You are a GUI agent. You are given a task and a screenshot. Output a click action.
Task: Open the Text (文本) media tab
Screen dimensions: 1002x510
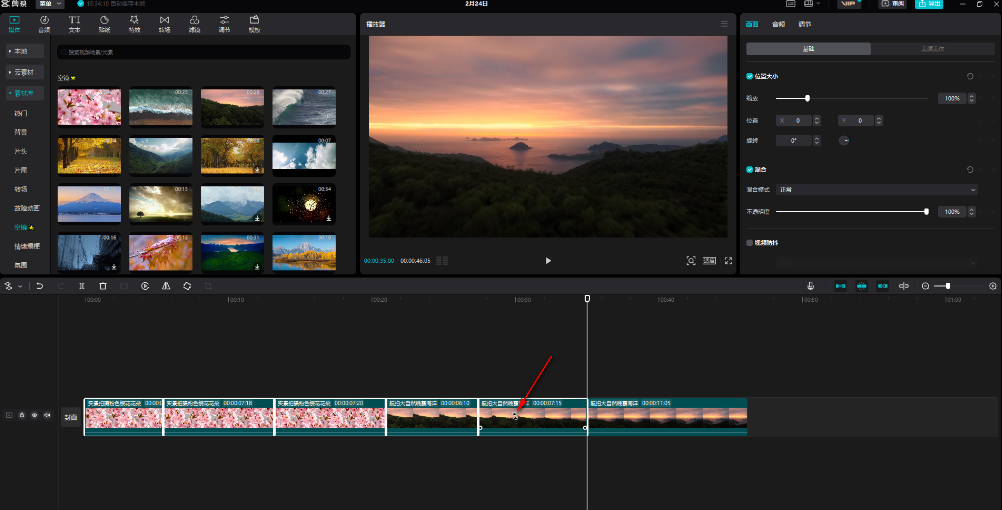[75, 23]
